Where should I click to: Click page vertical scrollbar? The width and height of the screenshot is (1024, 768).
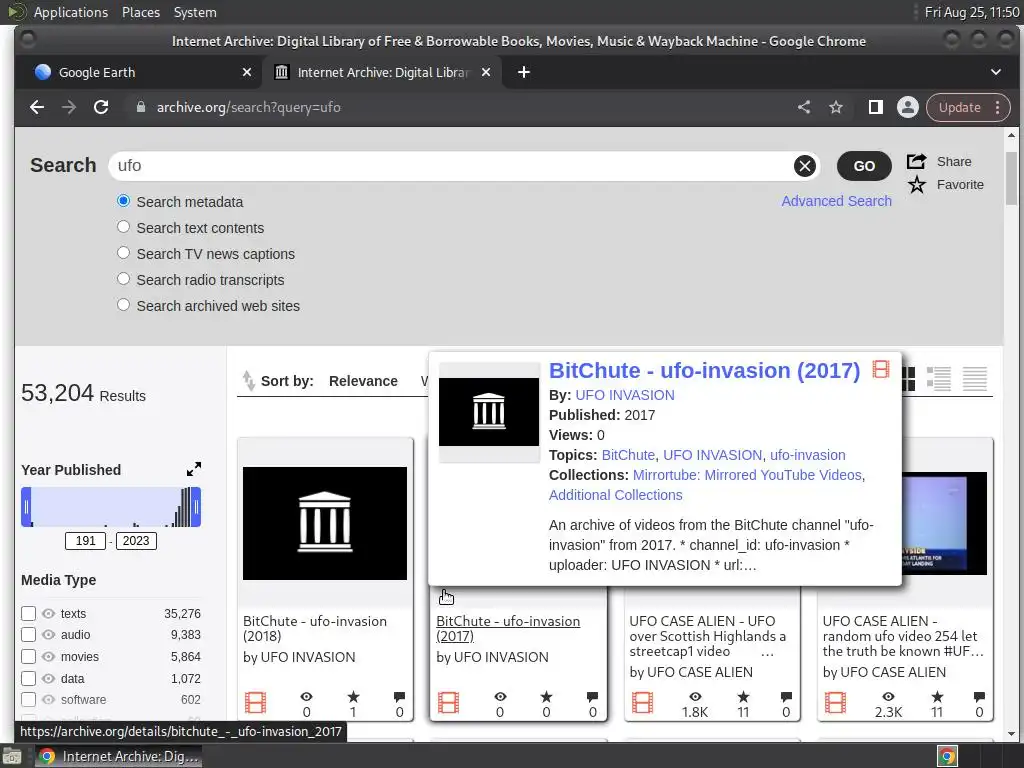tap(1011, 179)
